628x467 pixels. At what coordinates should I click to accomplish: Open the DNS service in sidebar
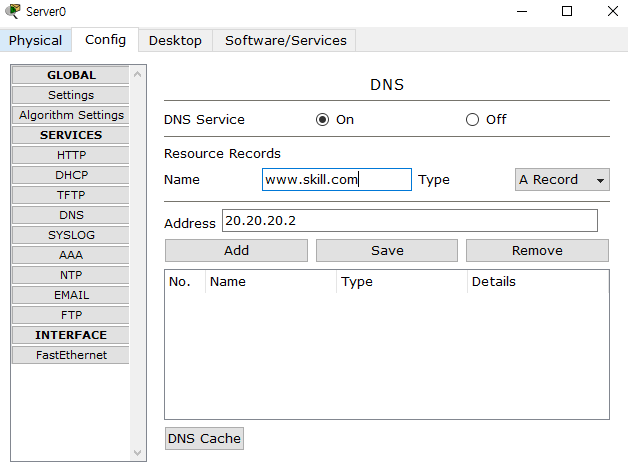71,215
